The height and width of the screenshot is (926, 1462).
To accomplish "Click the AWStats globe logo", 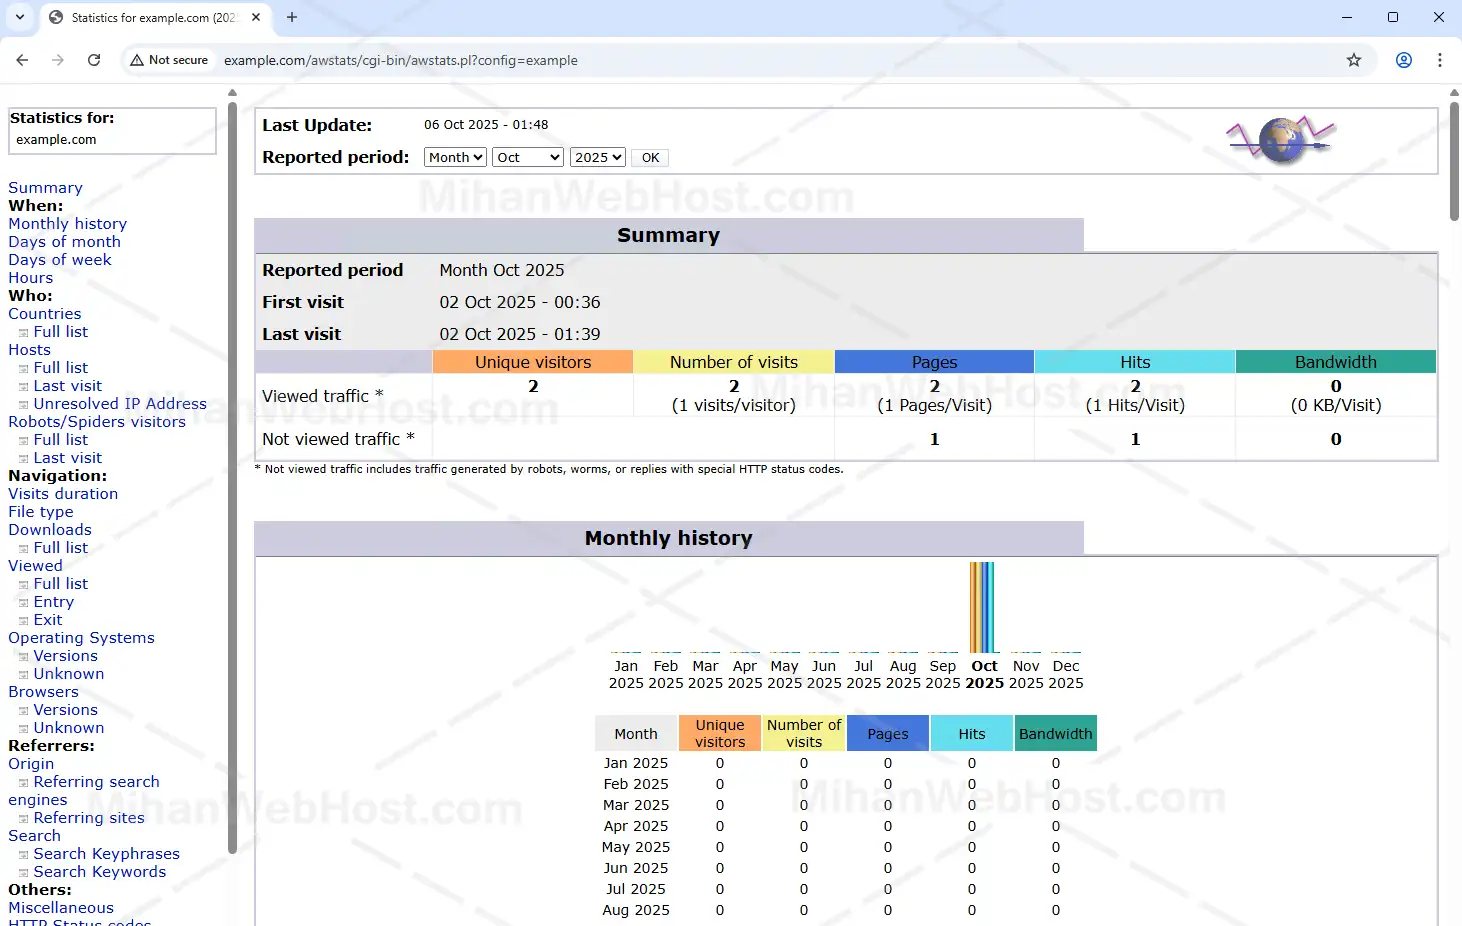I will coord(1282,140).
